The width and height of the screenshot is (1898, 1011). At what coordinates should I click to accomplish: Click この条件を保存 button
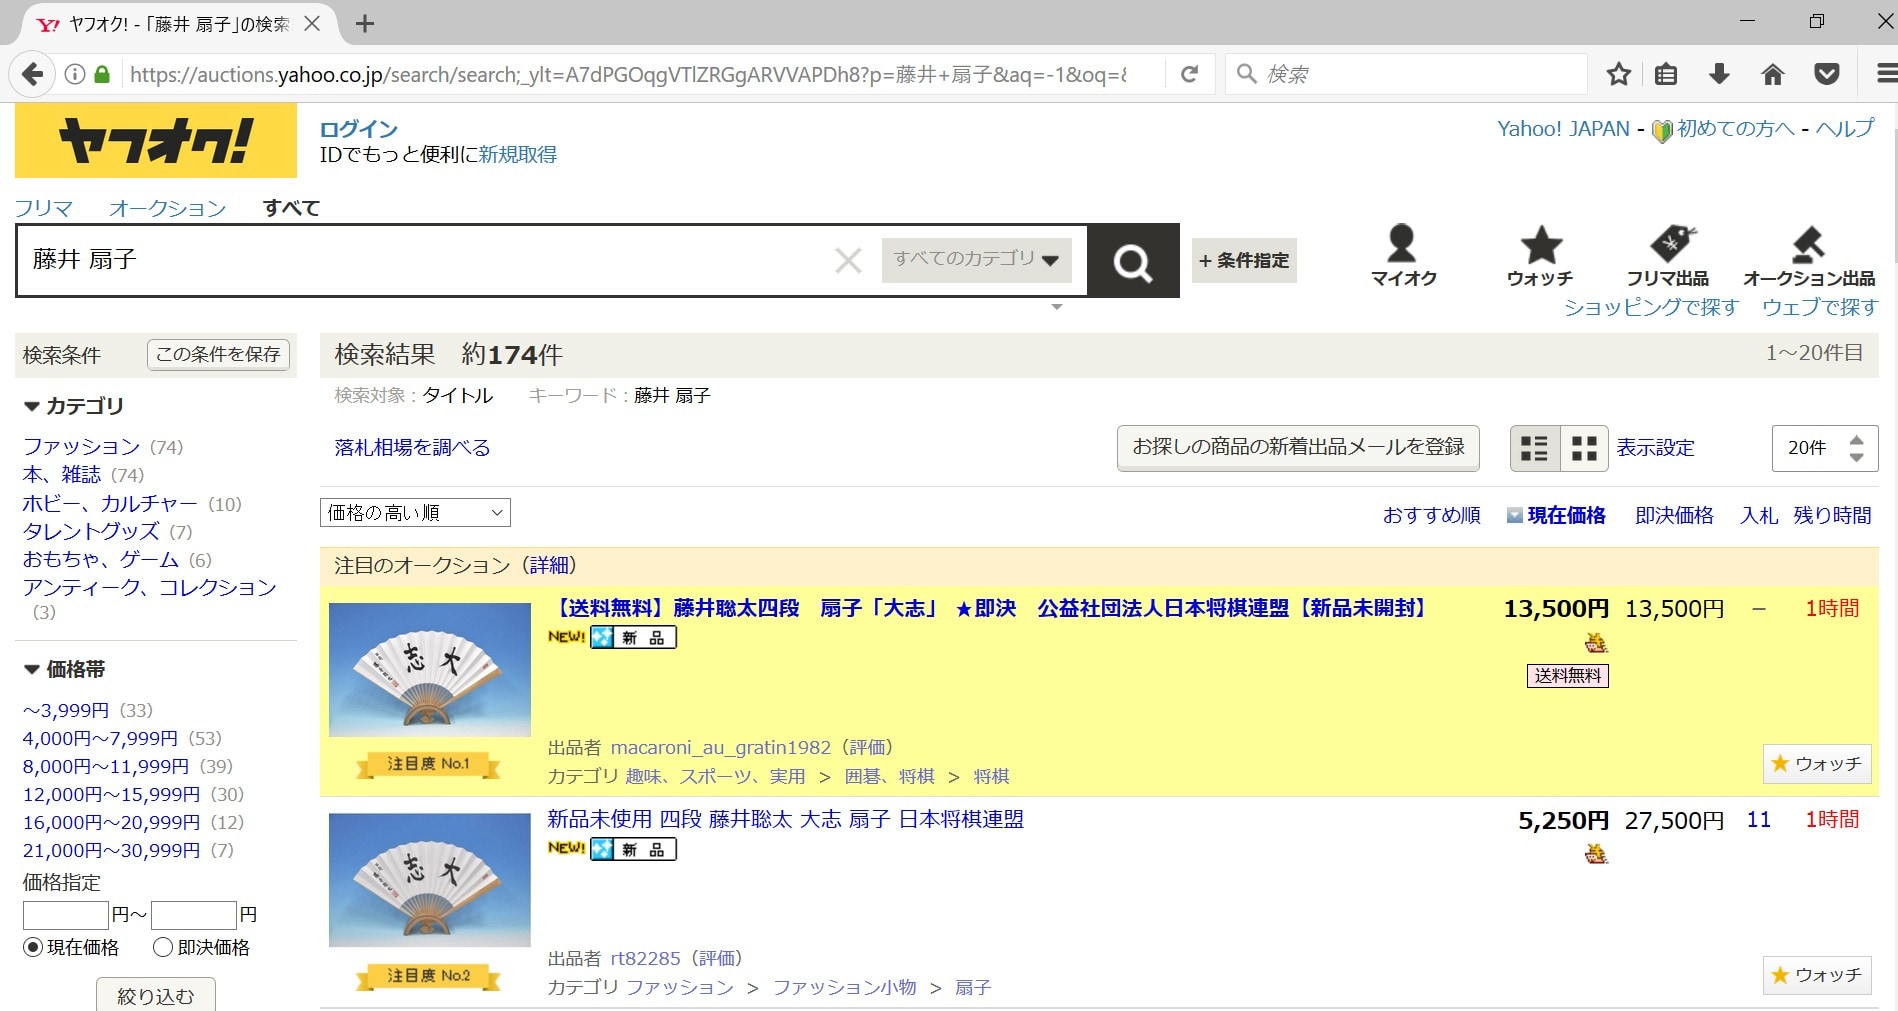[x=219, y=354]
